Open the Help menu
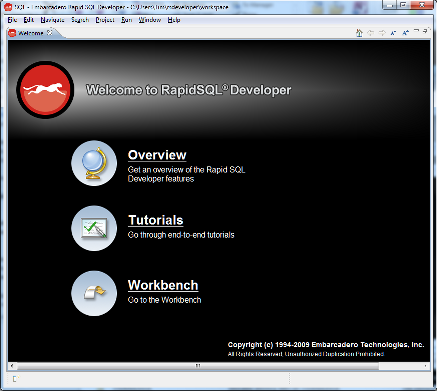This screenshot has height=391, width=437. click(x=174, y=20)
